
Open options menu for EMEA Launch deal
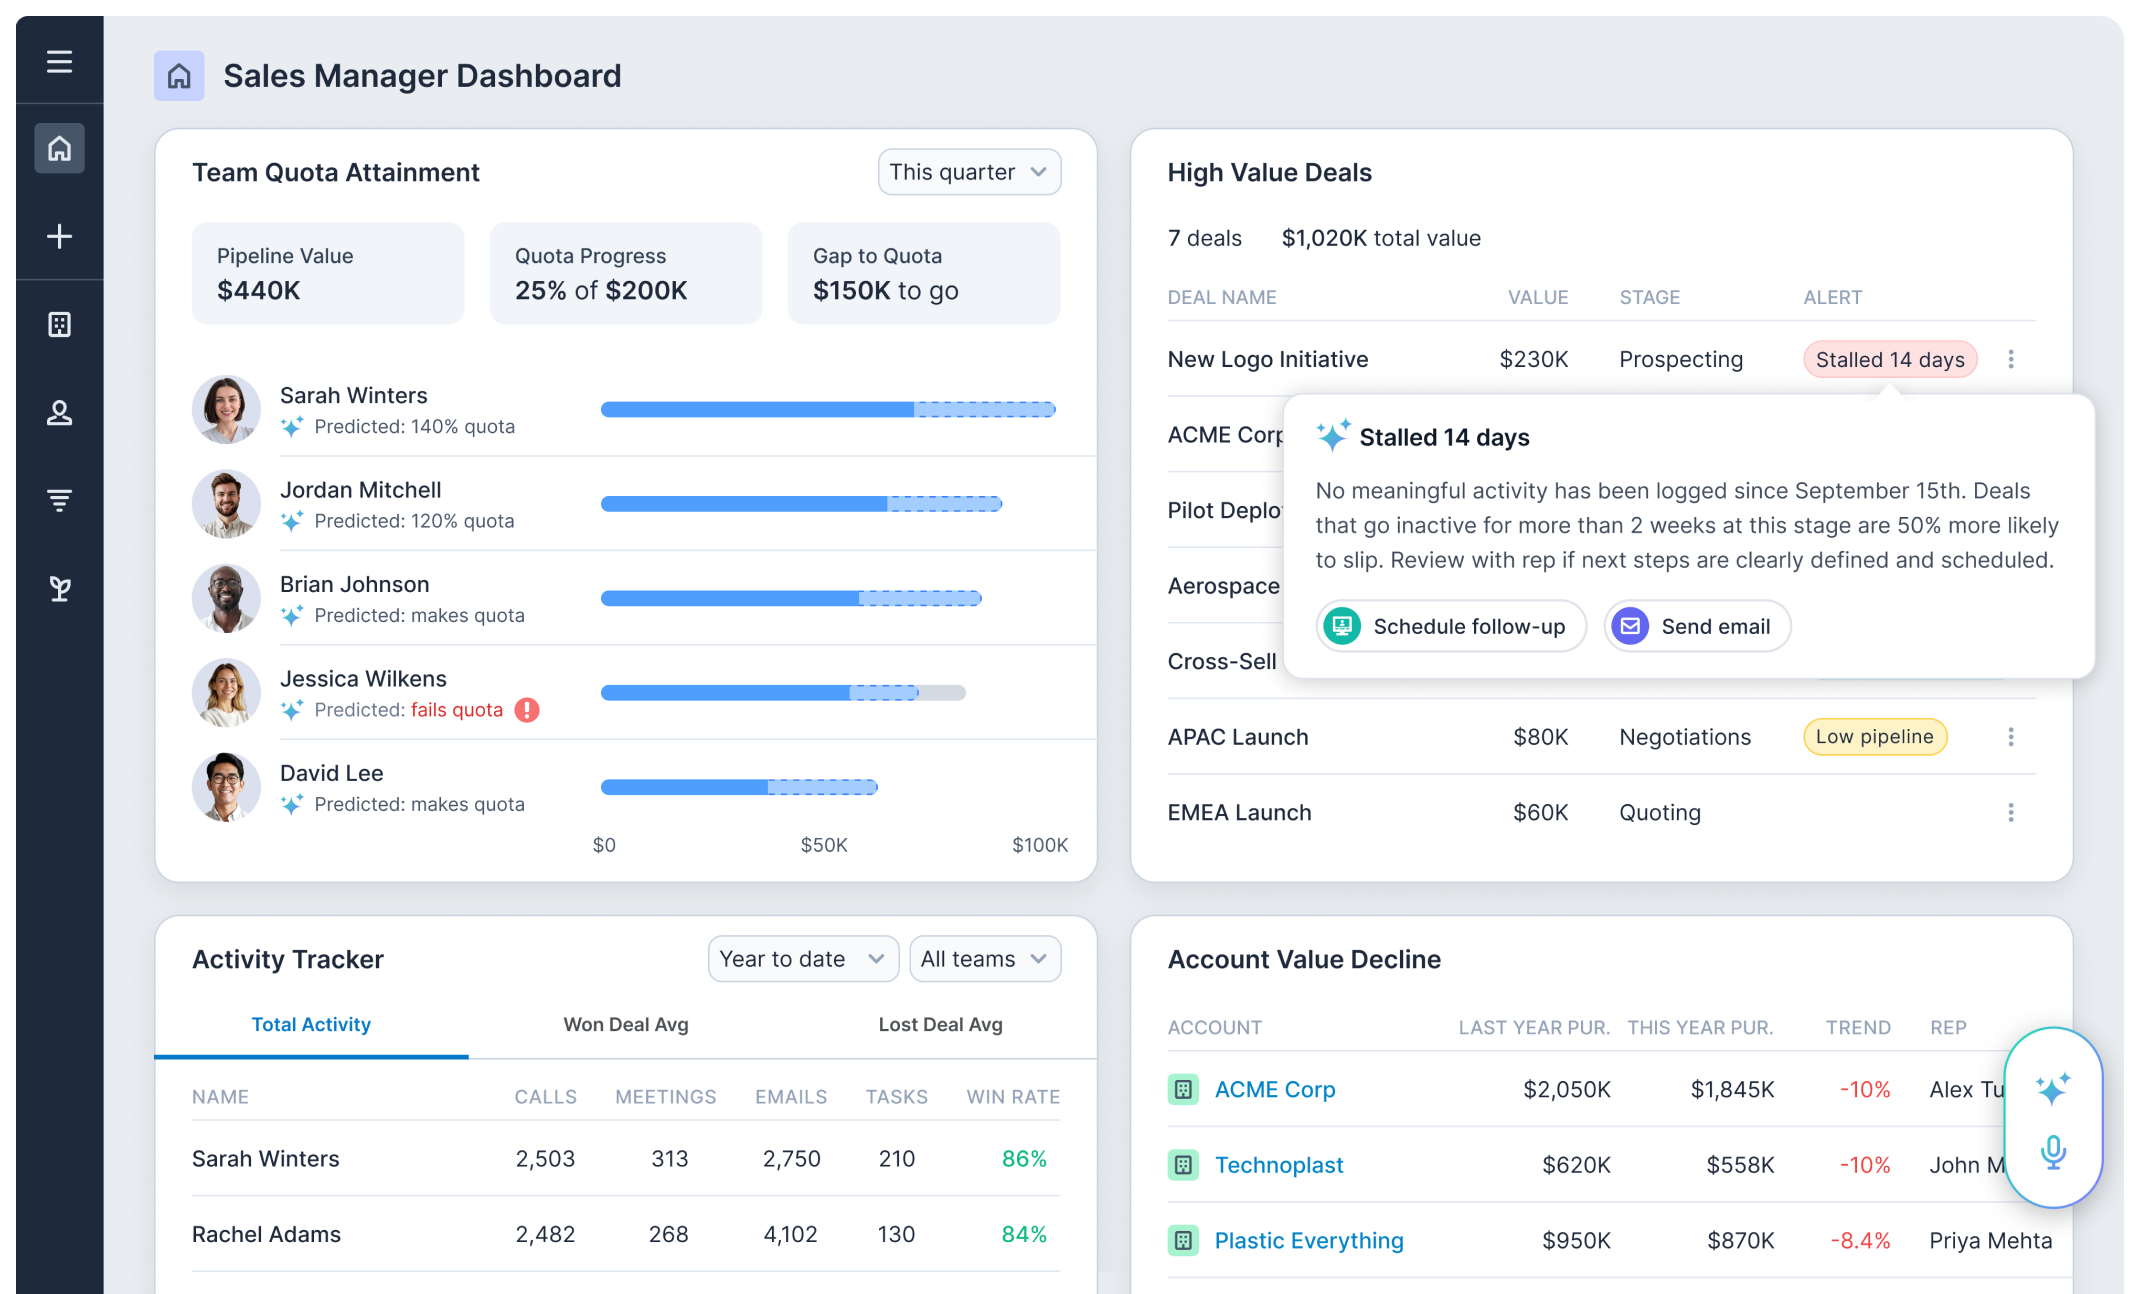tap(2011, 812)
